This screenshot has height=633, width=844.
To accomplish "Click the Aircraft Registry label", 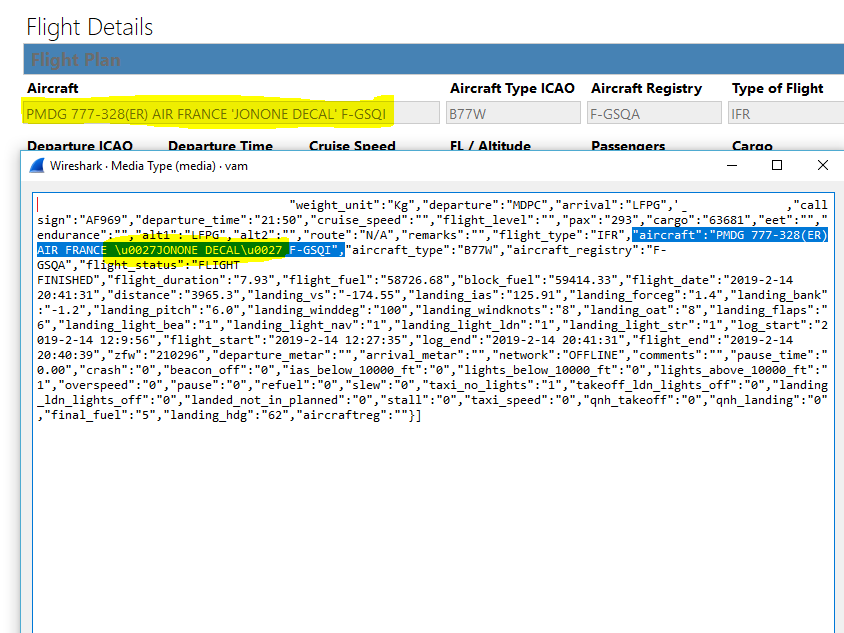I will pyautogui.click(x=646, y=88).
